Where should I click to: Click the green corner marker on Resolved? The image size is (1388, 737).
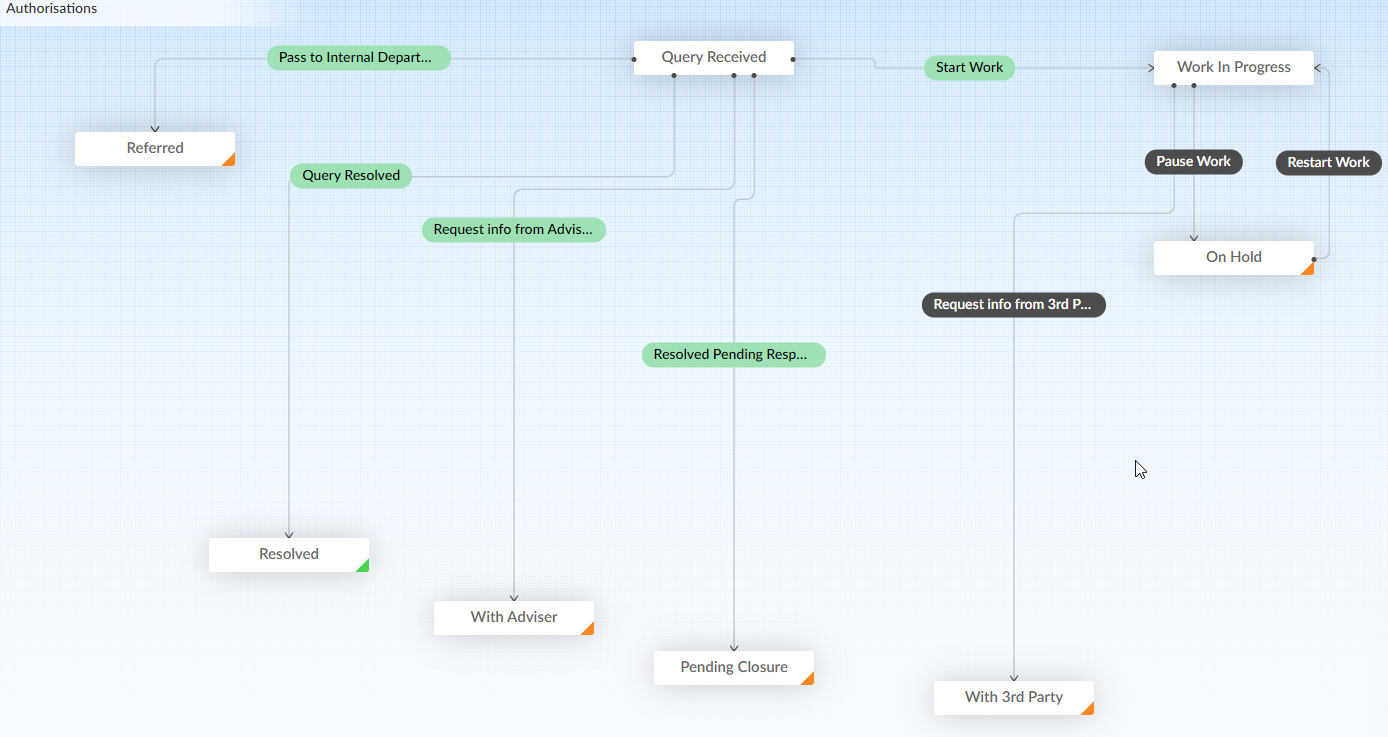click(364, 566)
